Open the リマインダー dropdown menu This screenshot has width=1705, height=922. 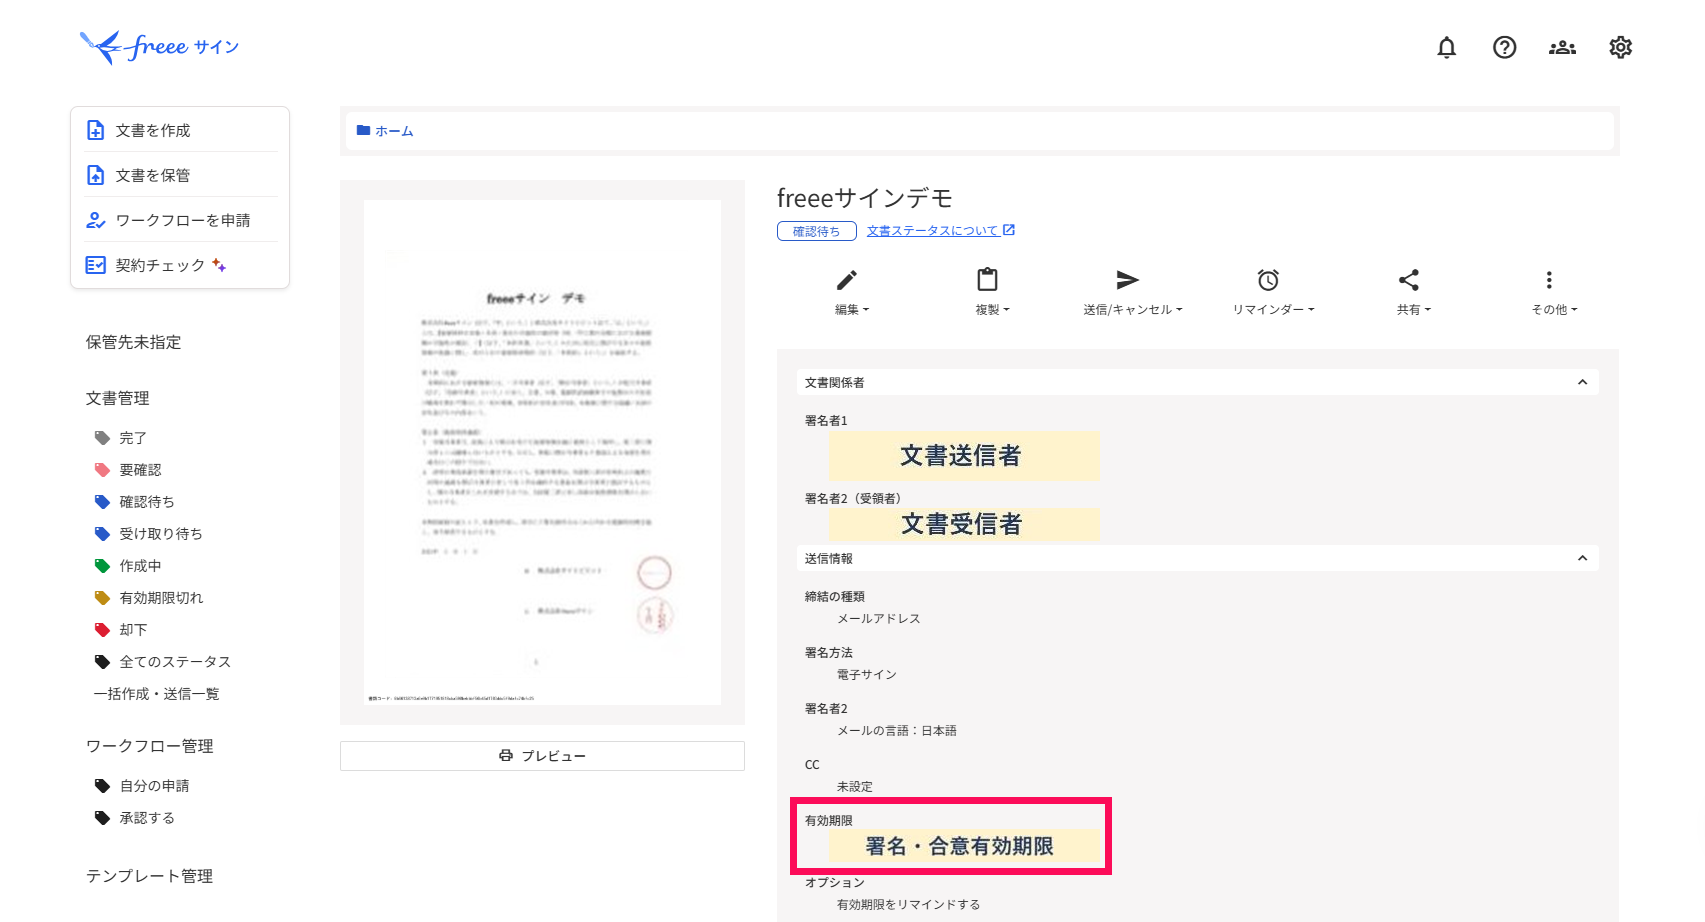pos(1273,310)
